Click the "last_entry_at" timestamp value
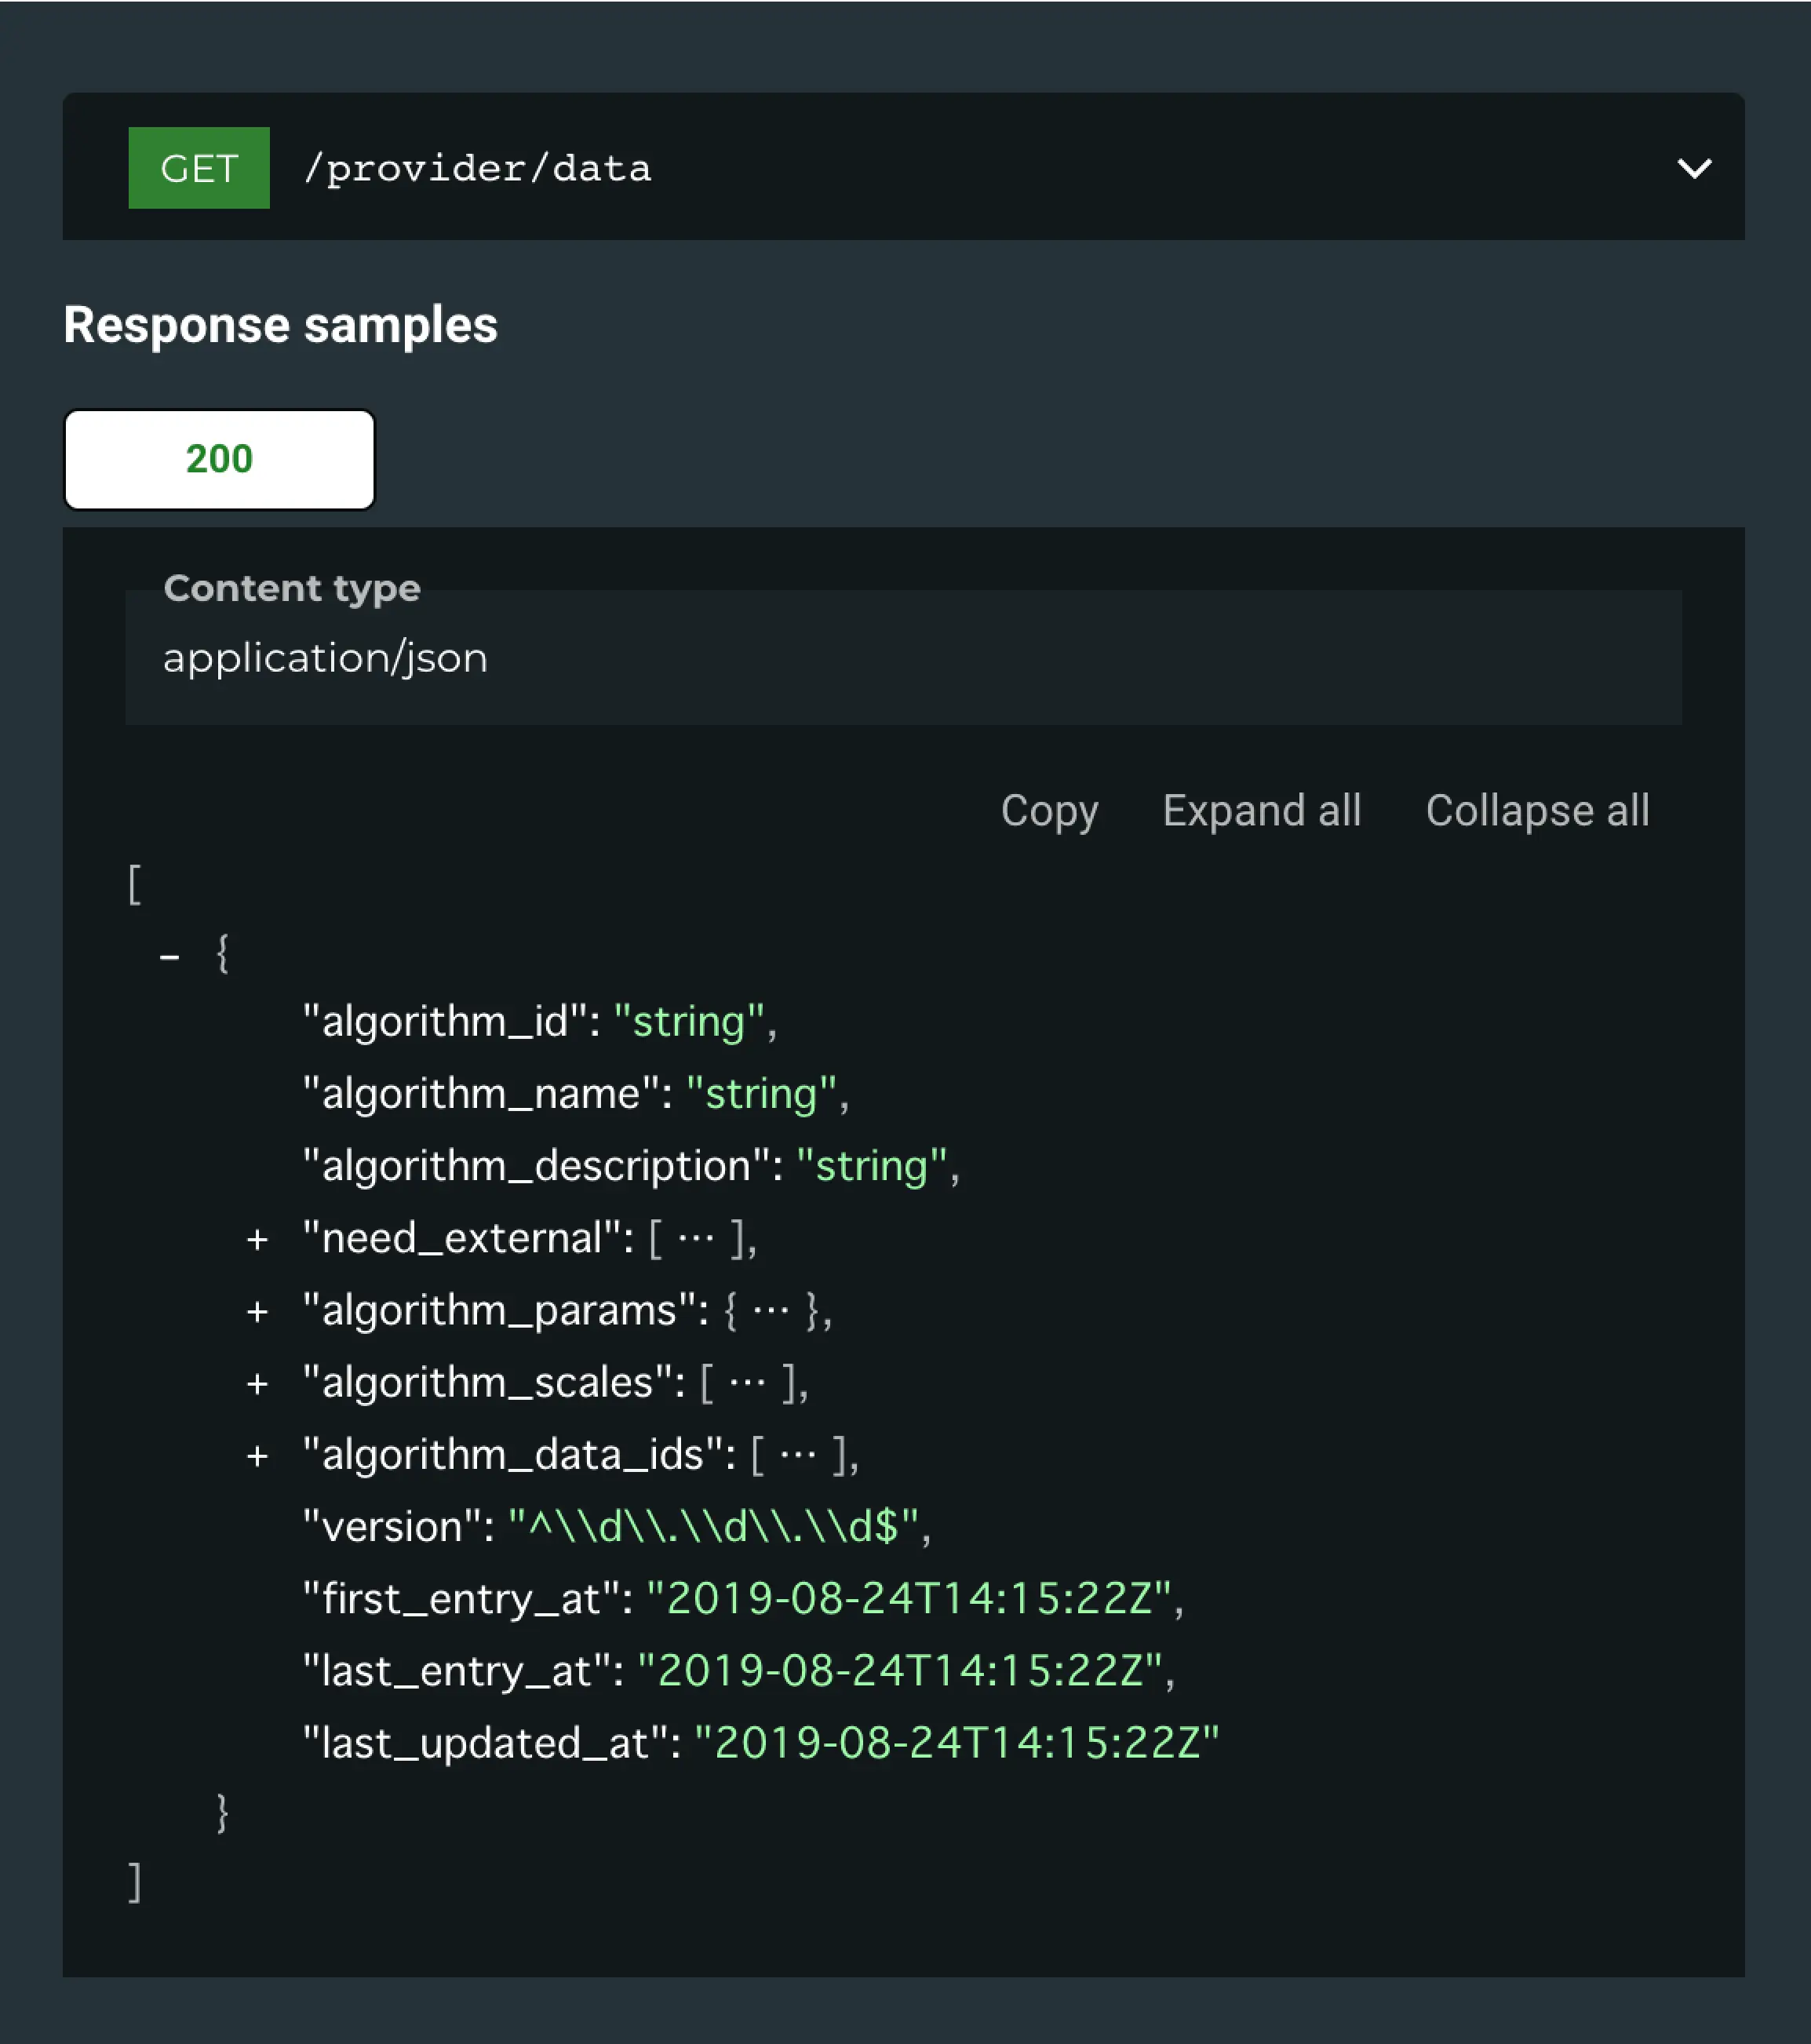 (900, 1671)
